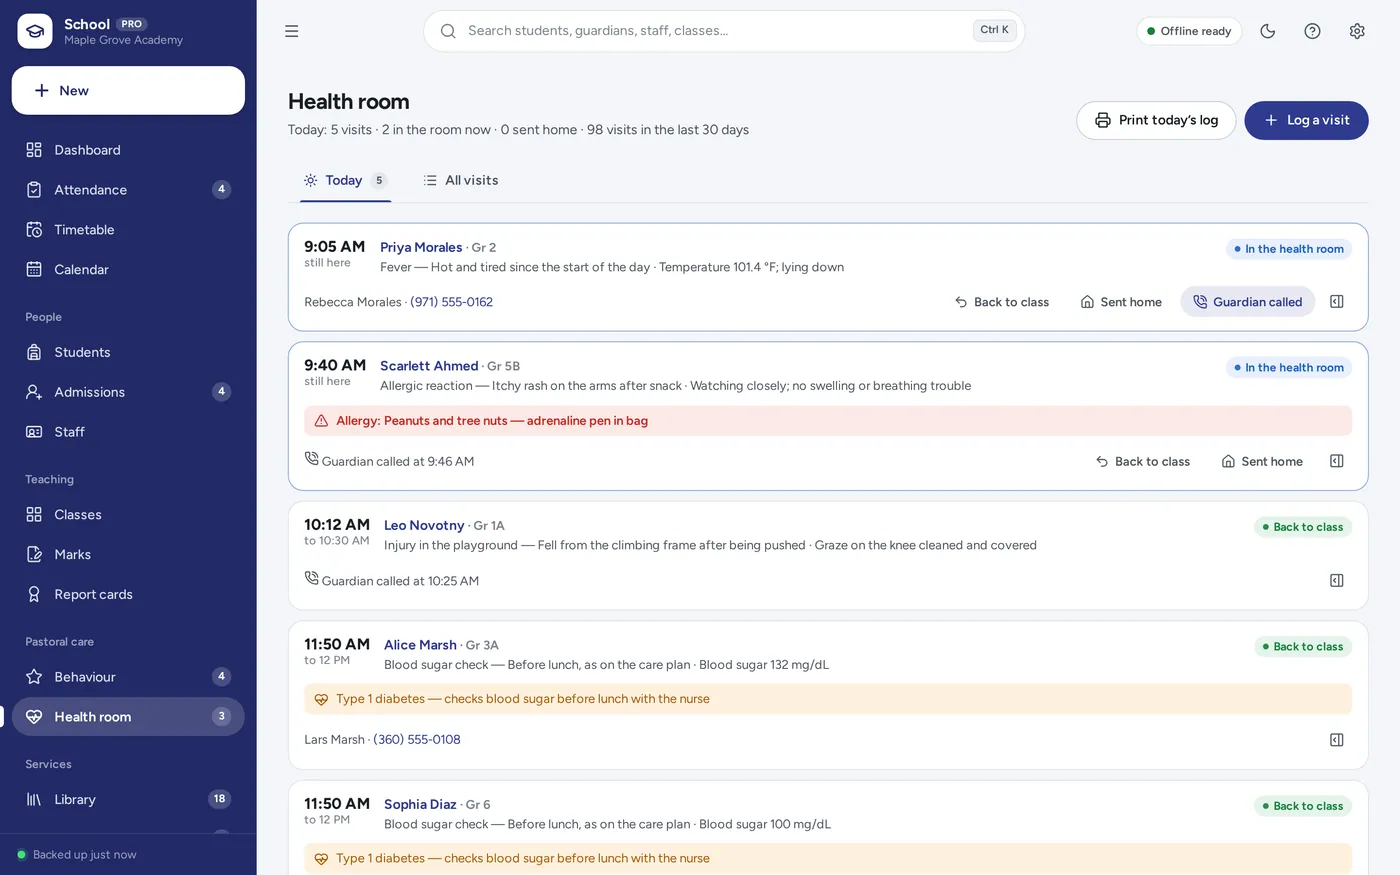The image size is (1400, 875).
Task: Open Priya Morales student link
Action: click(x=421, y=248)
